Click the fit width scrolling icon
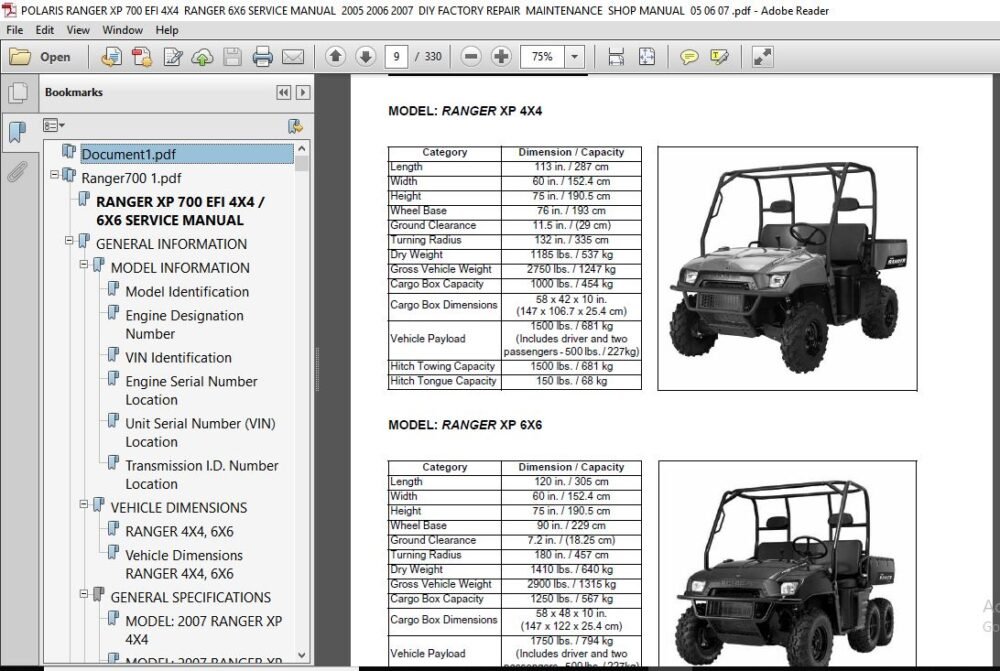 616,57
